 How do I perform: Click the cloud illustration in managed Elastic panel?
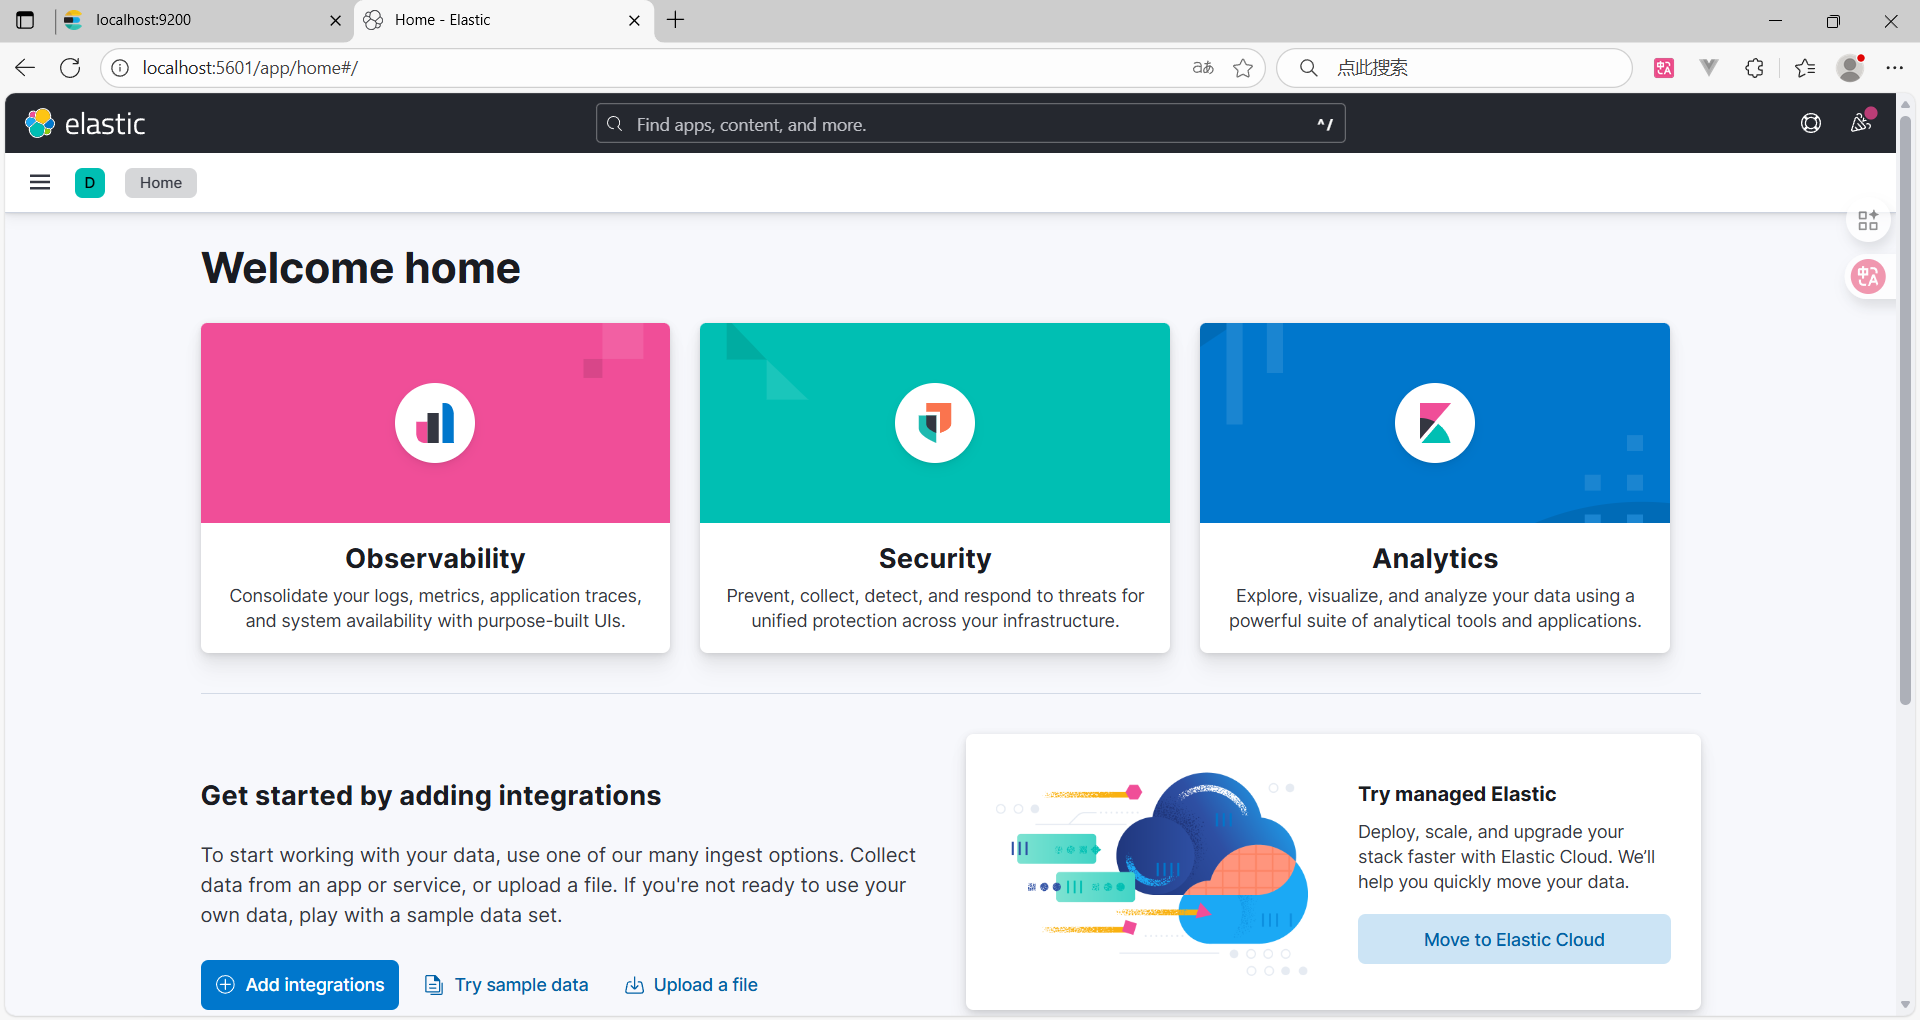(1153, 873)
